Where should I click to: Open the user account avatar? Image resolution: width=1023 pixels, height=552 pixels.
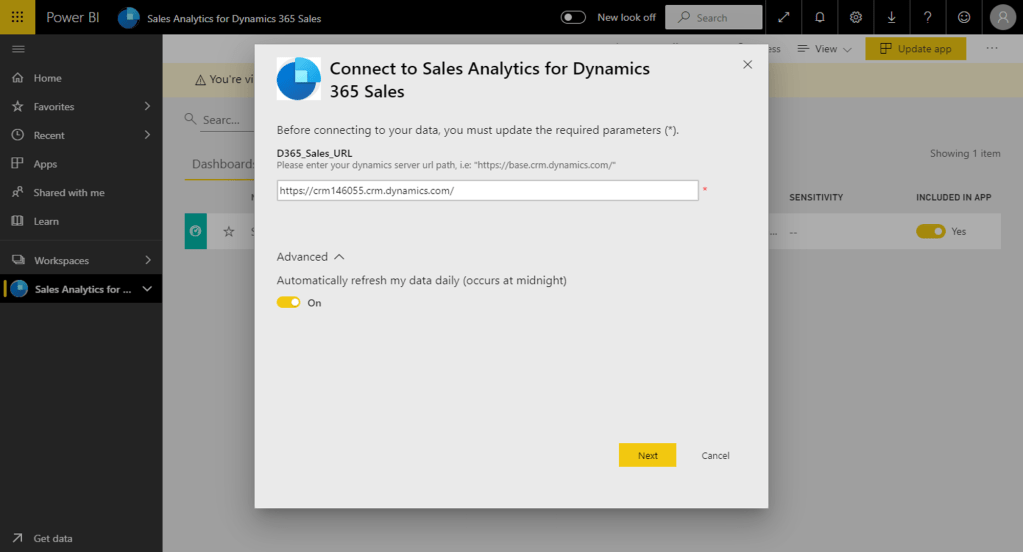(1002, 17)
